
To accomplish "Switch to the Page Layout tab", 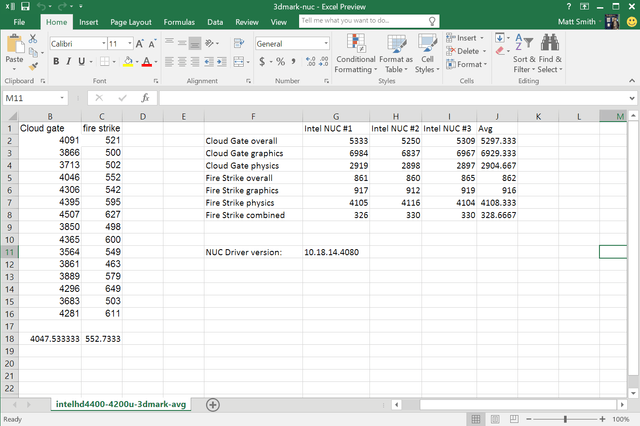I will coord(131,22).
